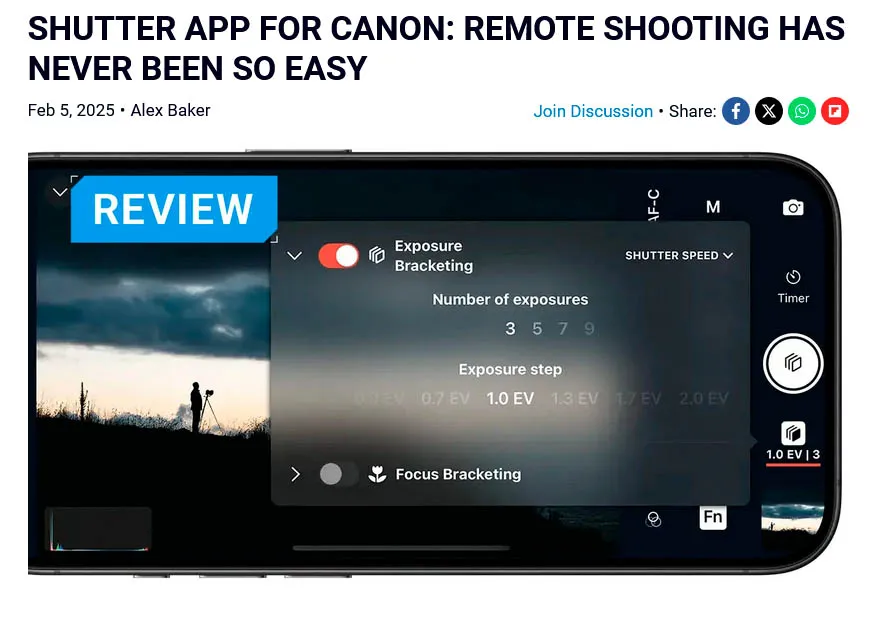The height and width of the screenshot is (624, 876).
Task: Turn off the Exposure Bracketing toggle
Action: click(340, 255)
